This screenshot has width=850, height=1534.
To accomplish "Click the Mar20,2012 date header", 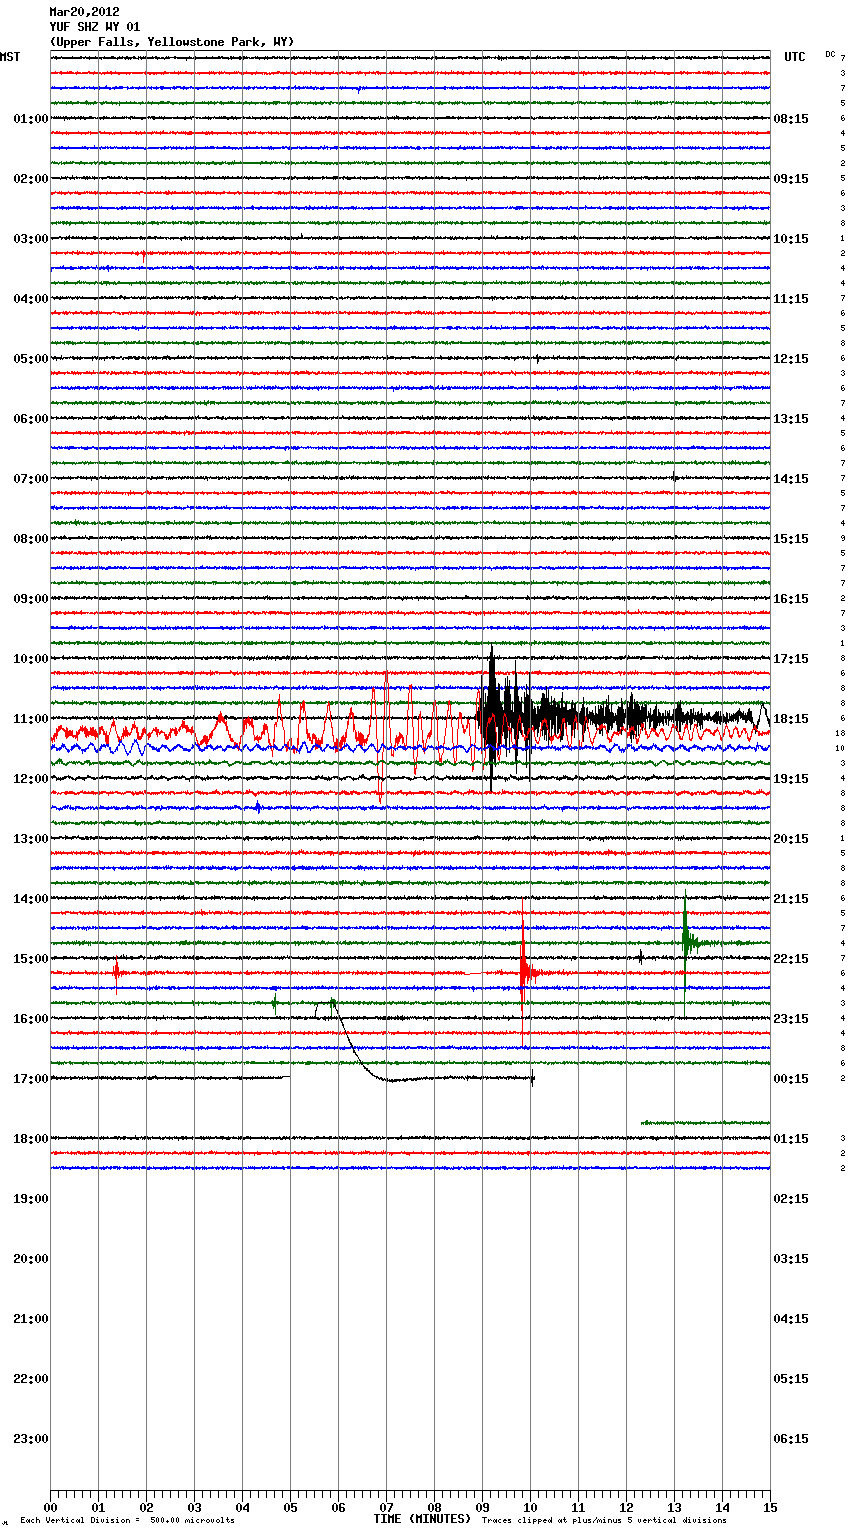I will click(84, 12).
